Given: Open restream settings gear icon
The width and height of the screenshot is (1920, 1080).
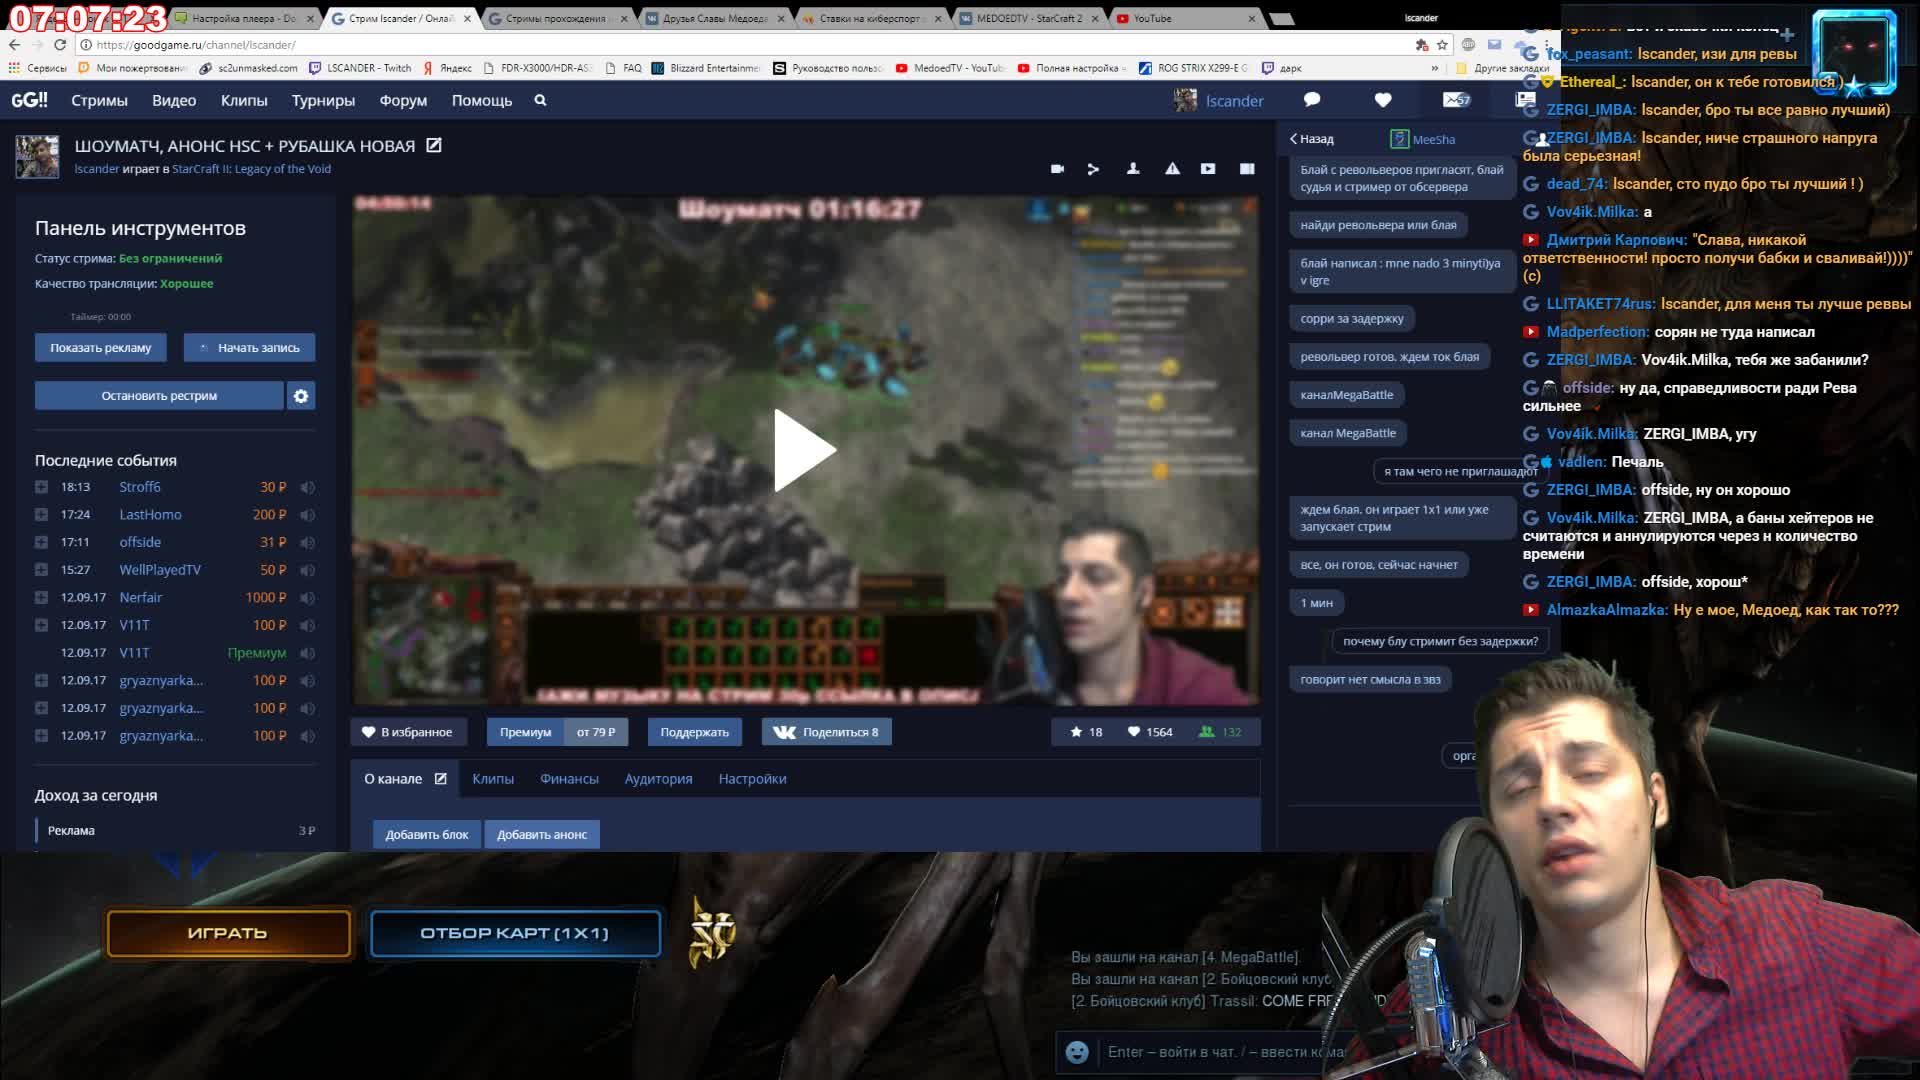Looking at the screenshot, I should (301, 396).
